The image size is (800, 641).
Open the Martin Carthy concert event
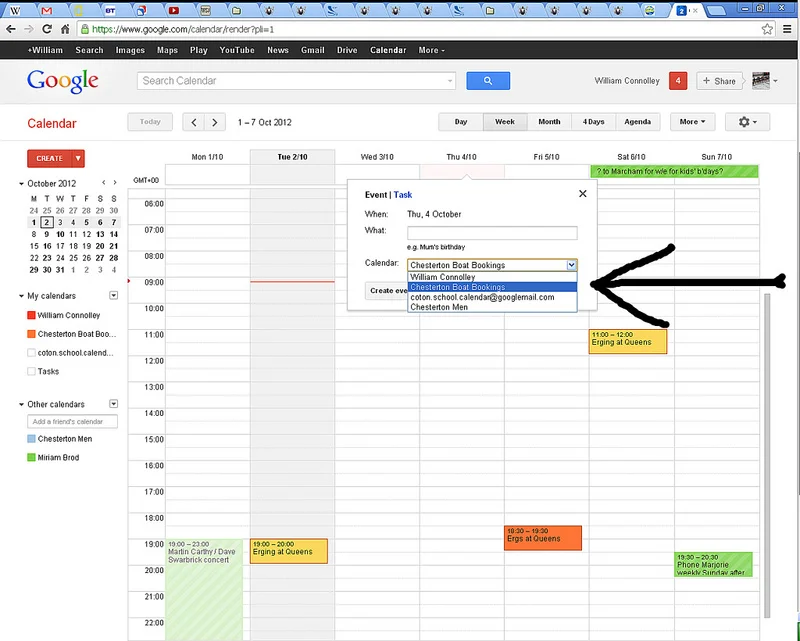click(204, 589)
